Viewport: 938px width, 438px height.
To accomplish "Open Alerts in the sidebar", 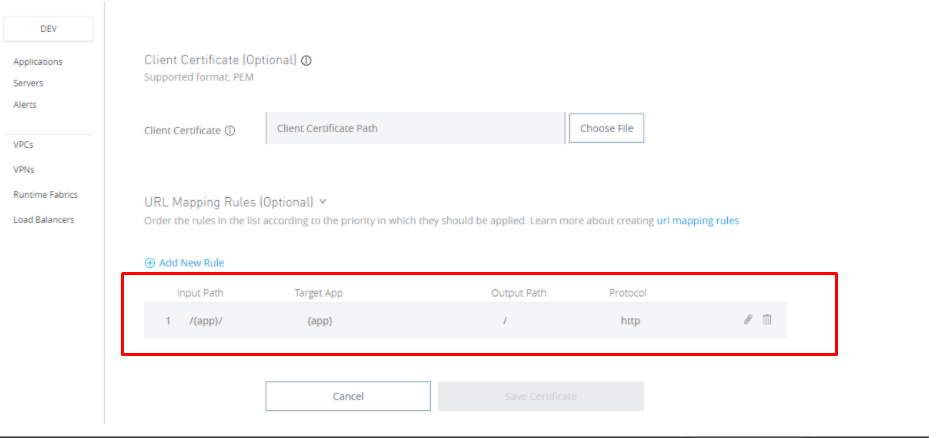I will point(25,104).
